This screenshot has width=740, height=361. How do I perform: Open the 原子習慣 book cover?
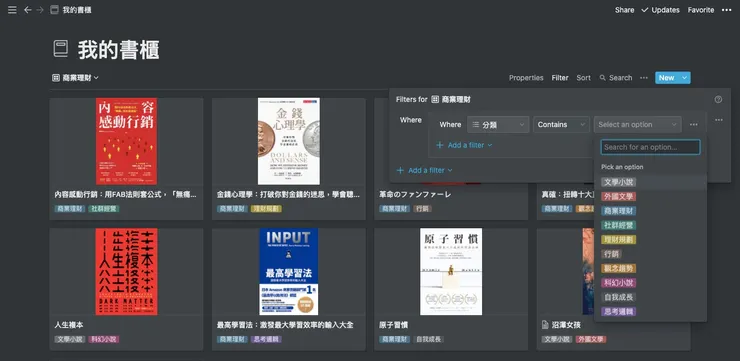click(x=451, y=272)
